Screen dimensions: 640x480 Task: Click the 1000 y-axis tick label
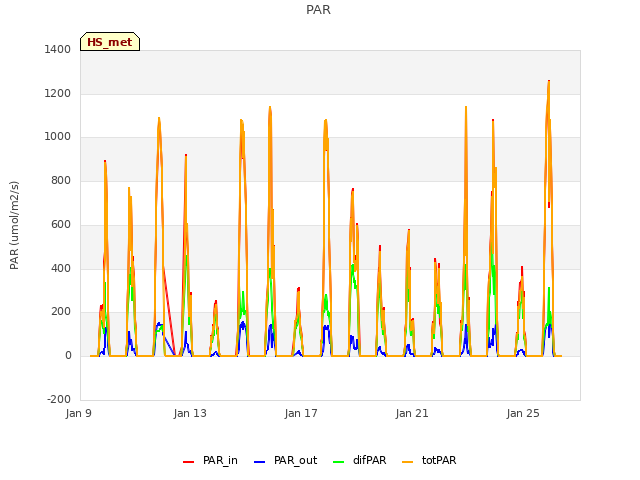[58, 137]
